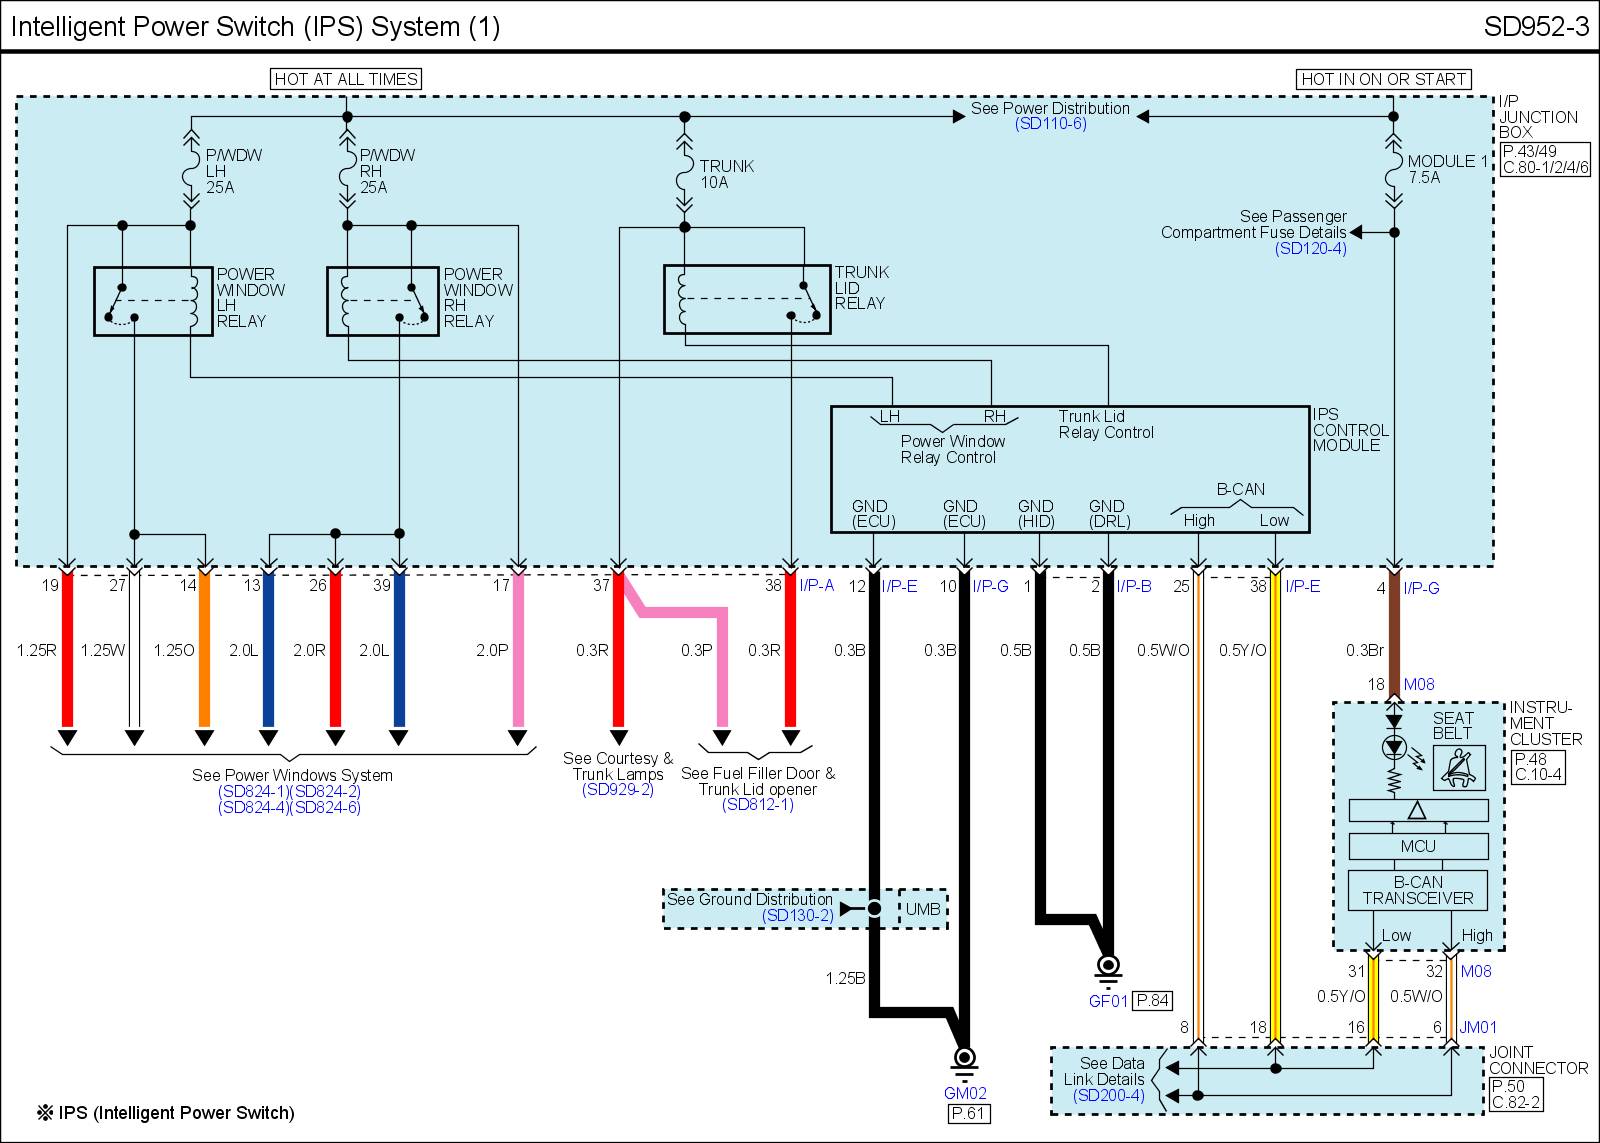Select the Trunk Lid Relay symbol

[x=747, y=299]
